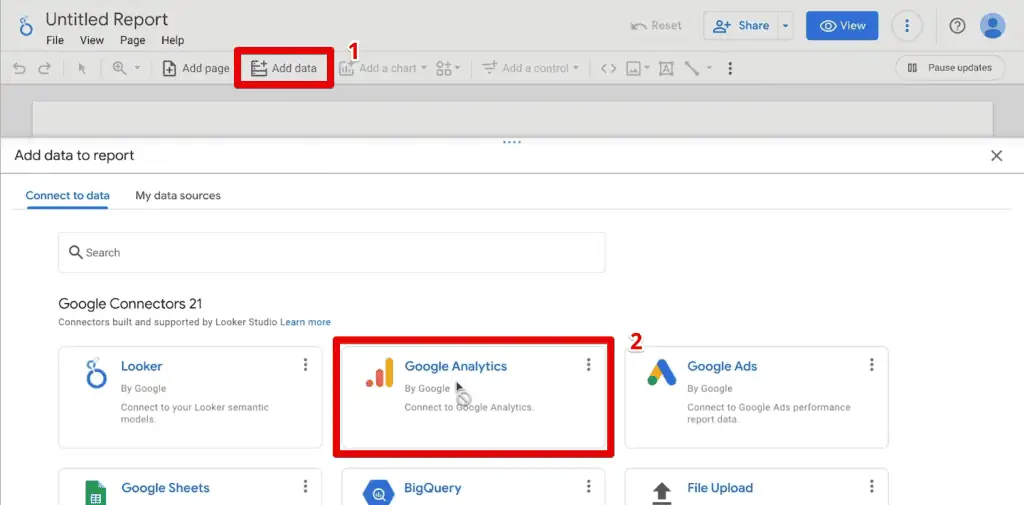Open community visualizations and components icon

[x=448, y=68]
